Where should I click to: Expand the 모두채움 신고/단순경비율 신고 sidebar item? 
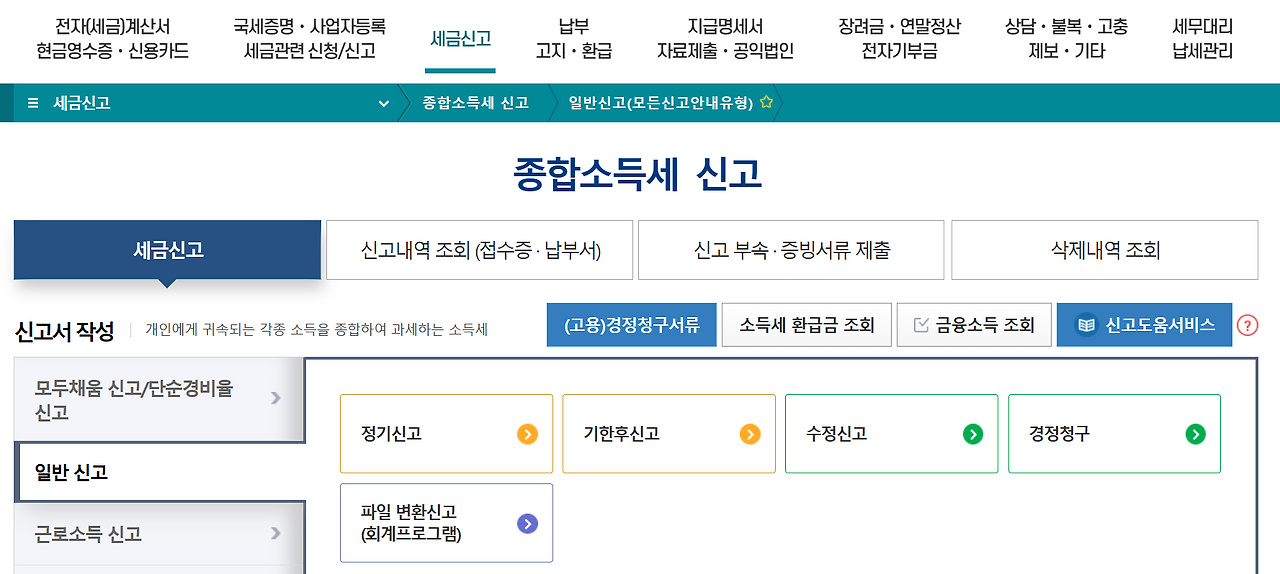(160, 400)
